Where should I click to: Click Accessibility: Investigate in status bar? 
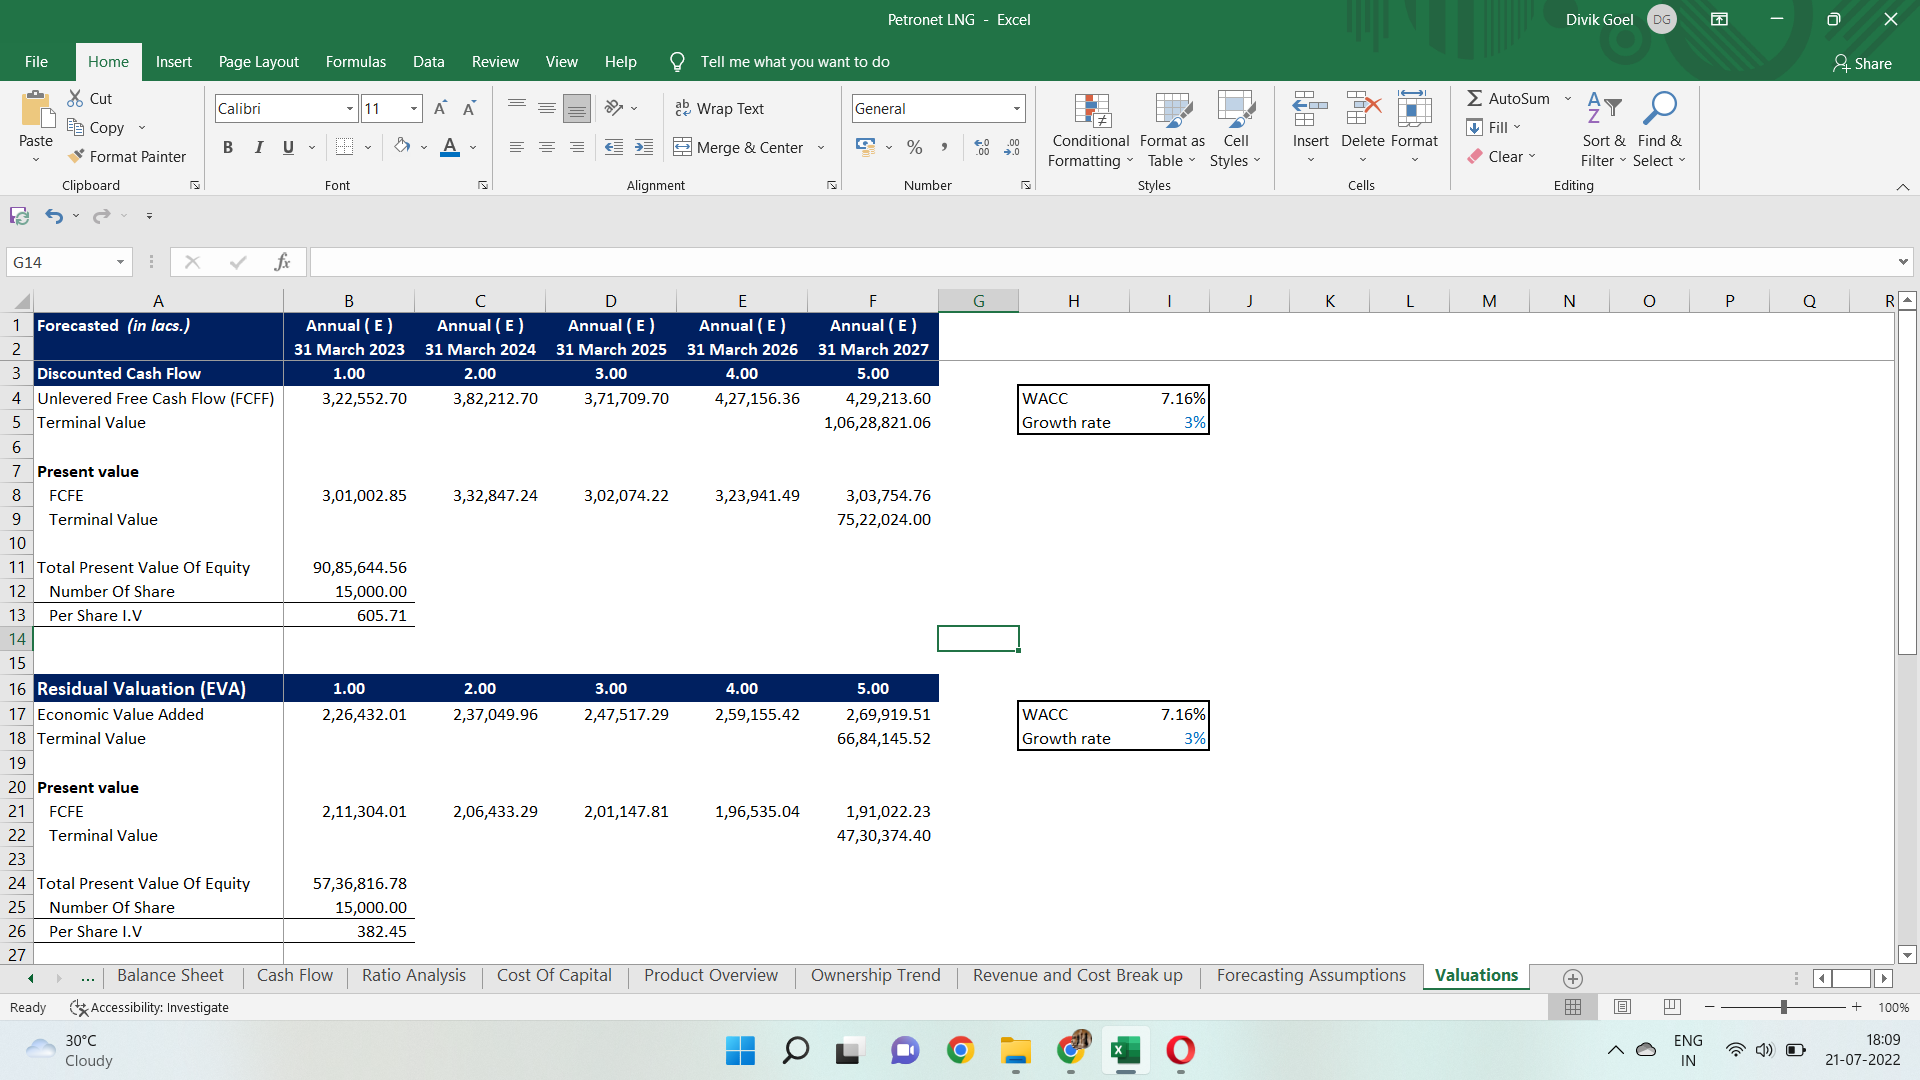tap(149, 1007)
